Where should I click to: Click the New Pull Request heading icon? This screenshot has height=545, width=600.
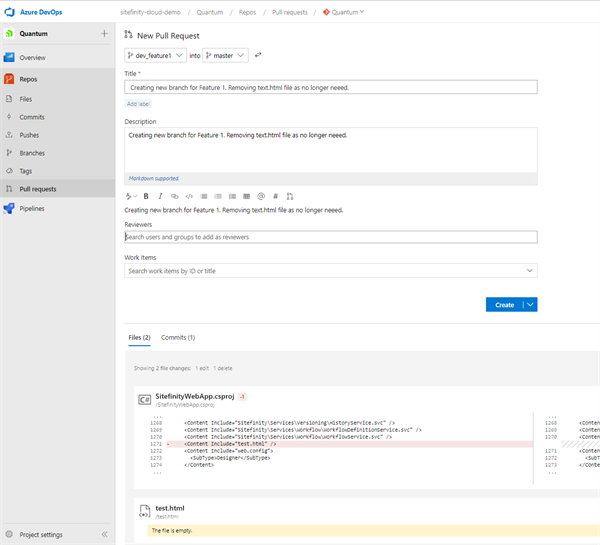click(x=128, y=35)
